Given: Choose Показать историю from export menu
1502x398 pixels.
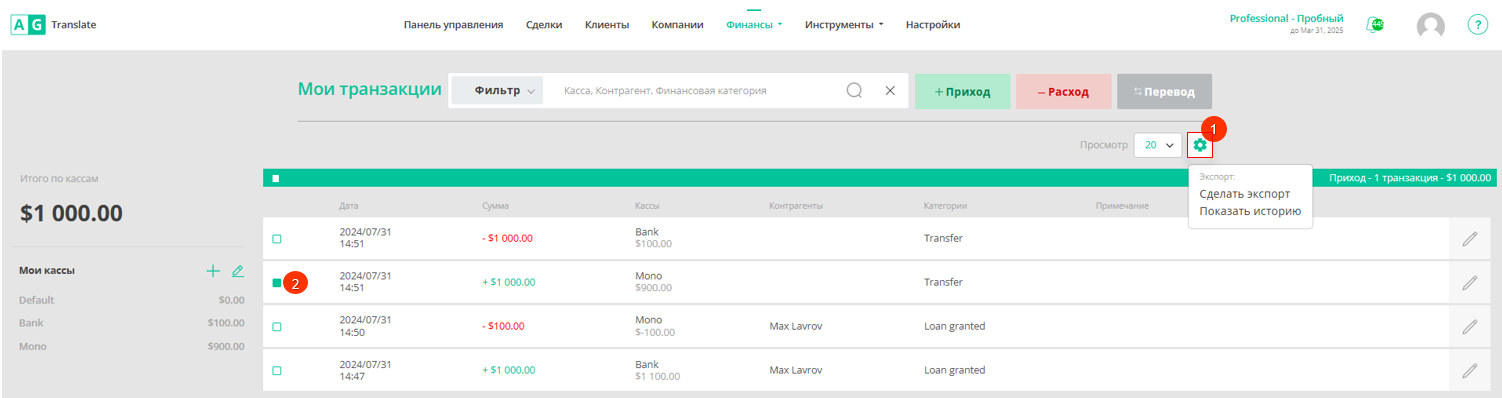Looking at the screenshot, I should pyautogui.click(x=1250, y=211).
